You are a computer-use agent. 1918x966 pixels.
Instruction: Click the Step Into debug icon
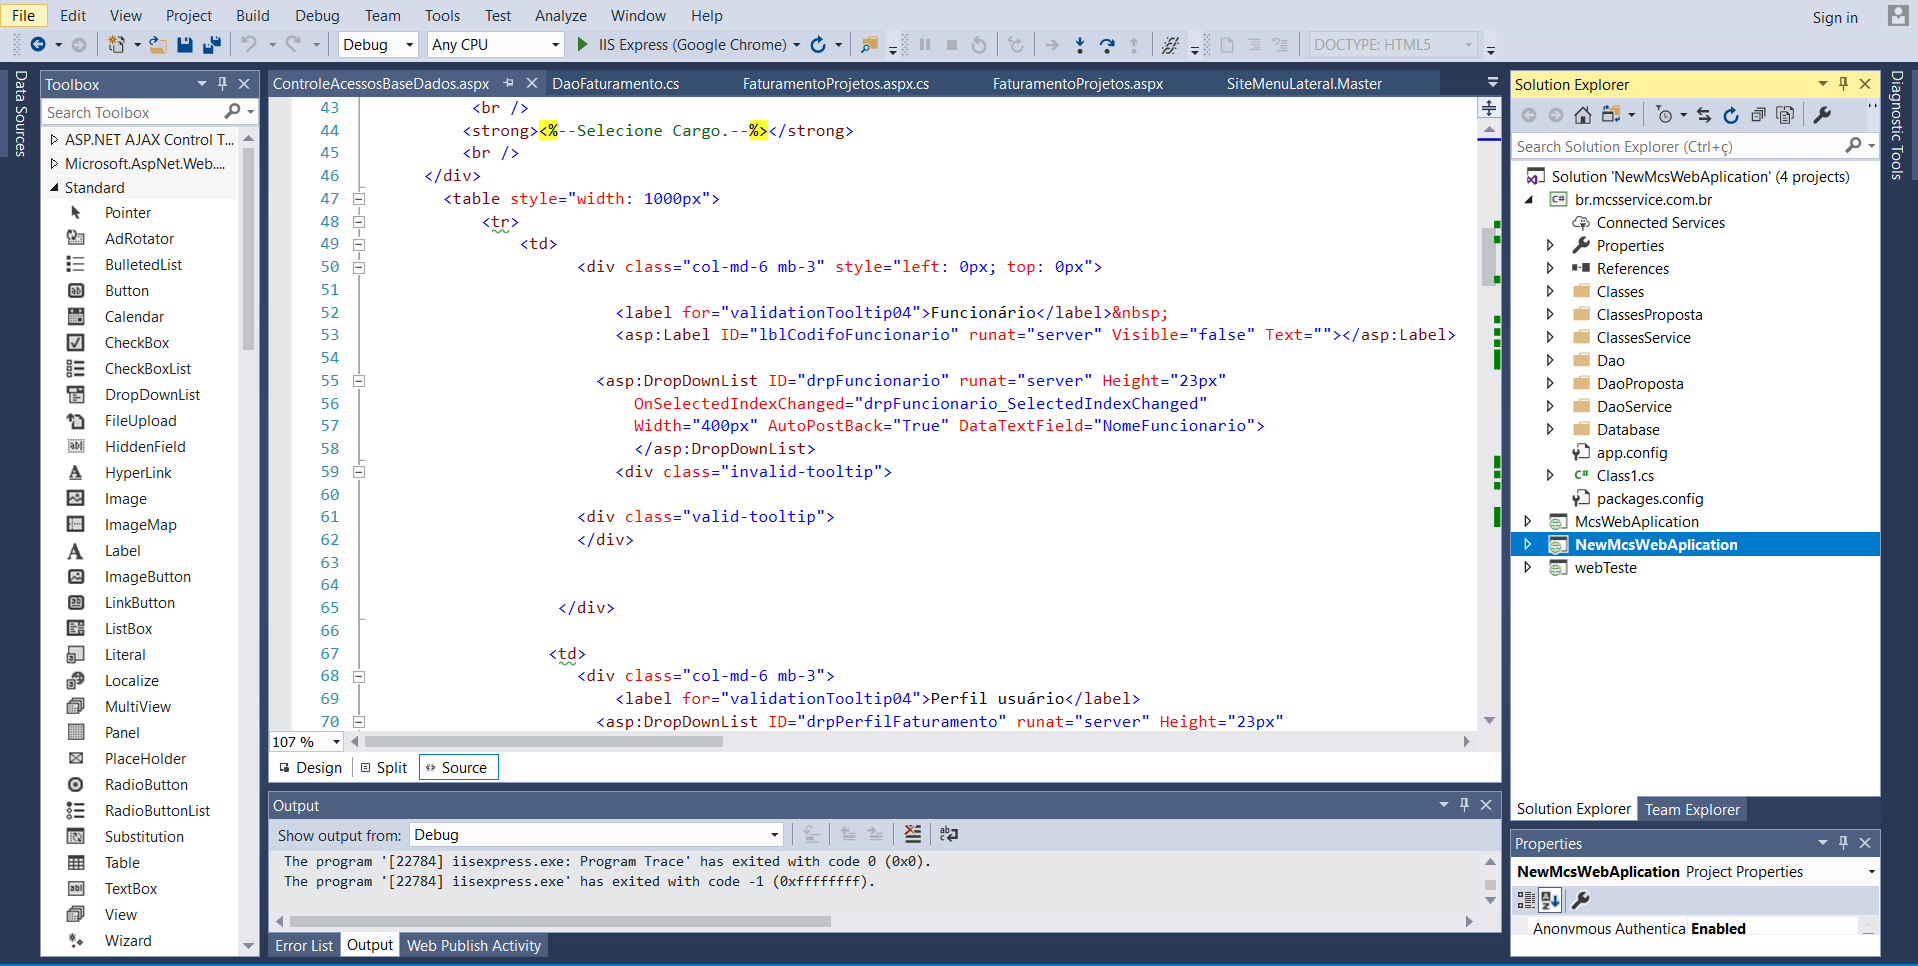[1079, 44]
